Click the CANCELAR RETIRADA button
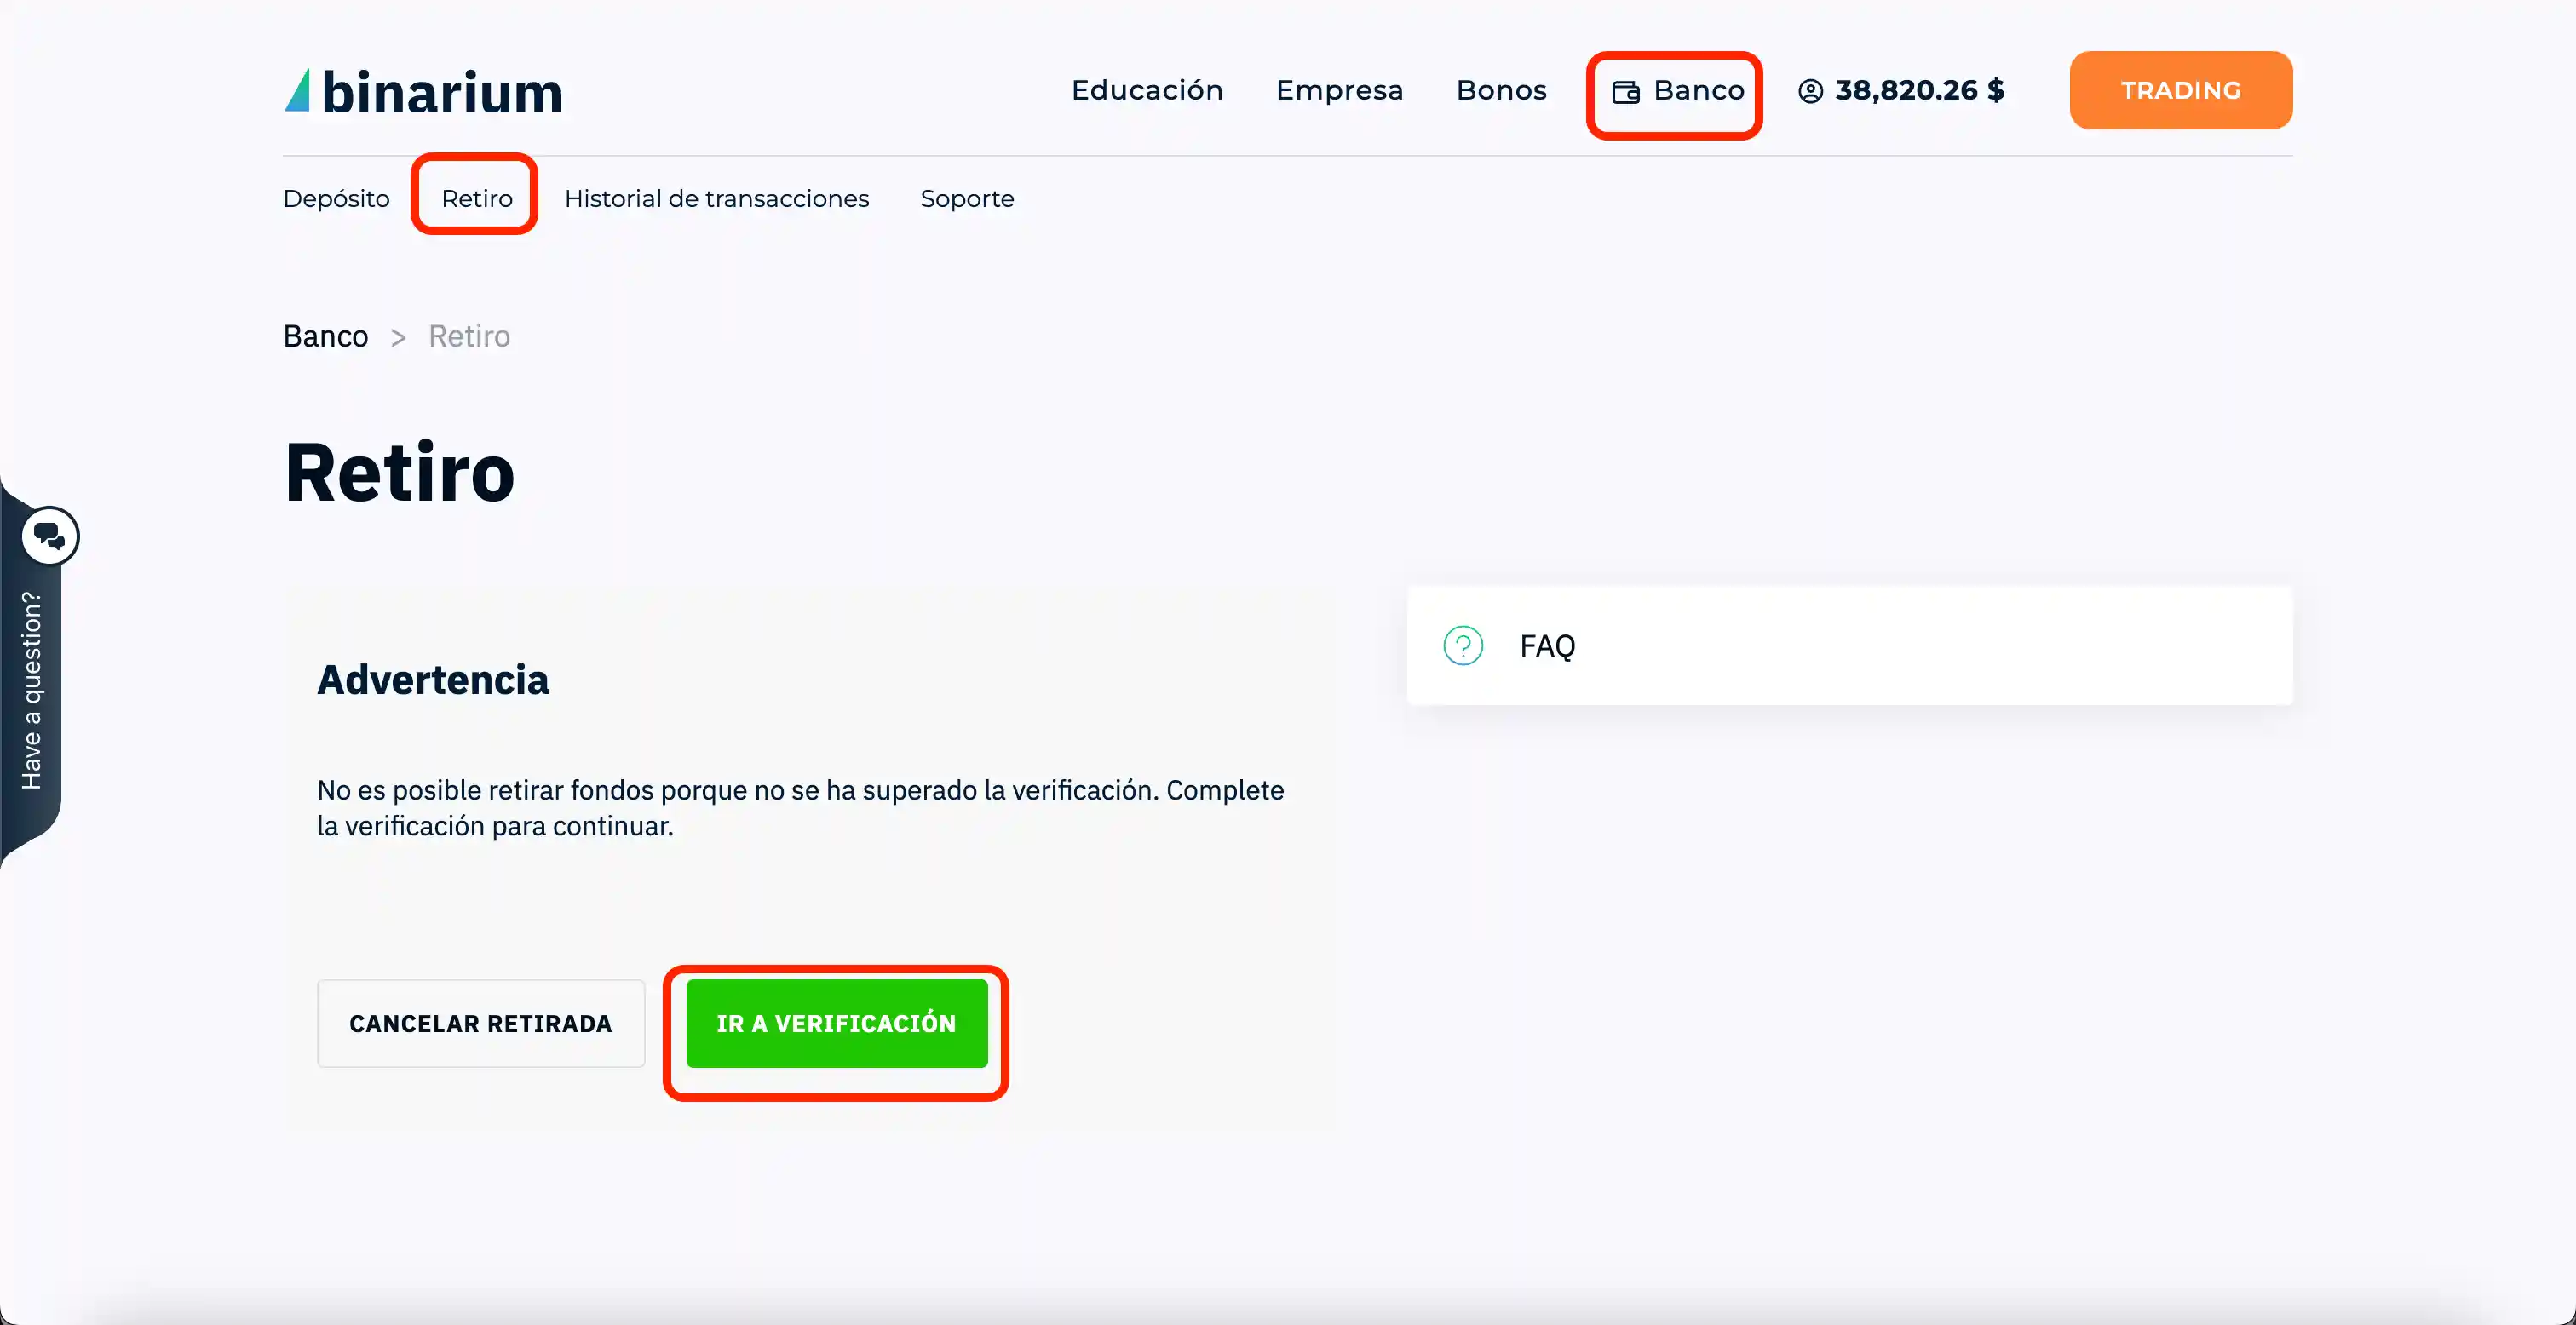The height and width of the screenshot is (1325, 2576). coord(481,1023)
